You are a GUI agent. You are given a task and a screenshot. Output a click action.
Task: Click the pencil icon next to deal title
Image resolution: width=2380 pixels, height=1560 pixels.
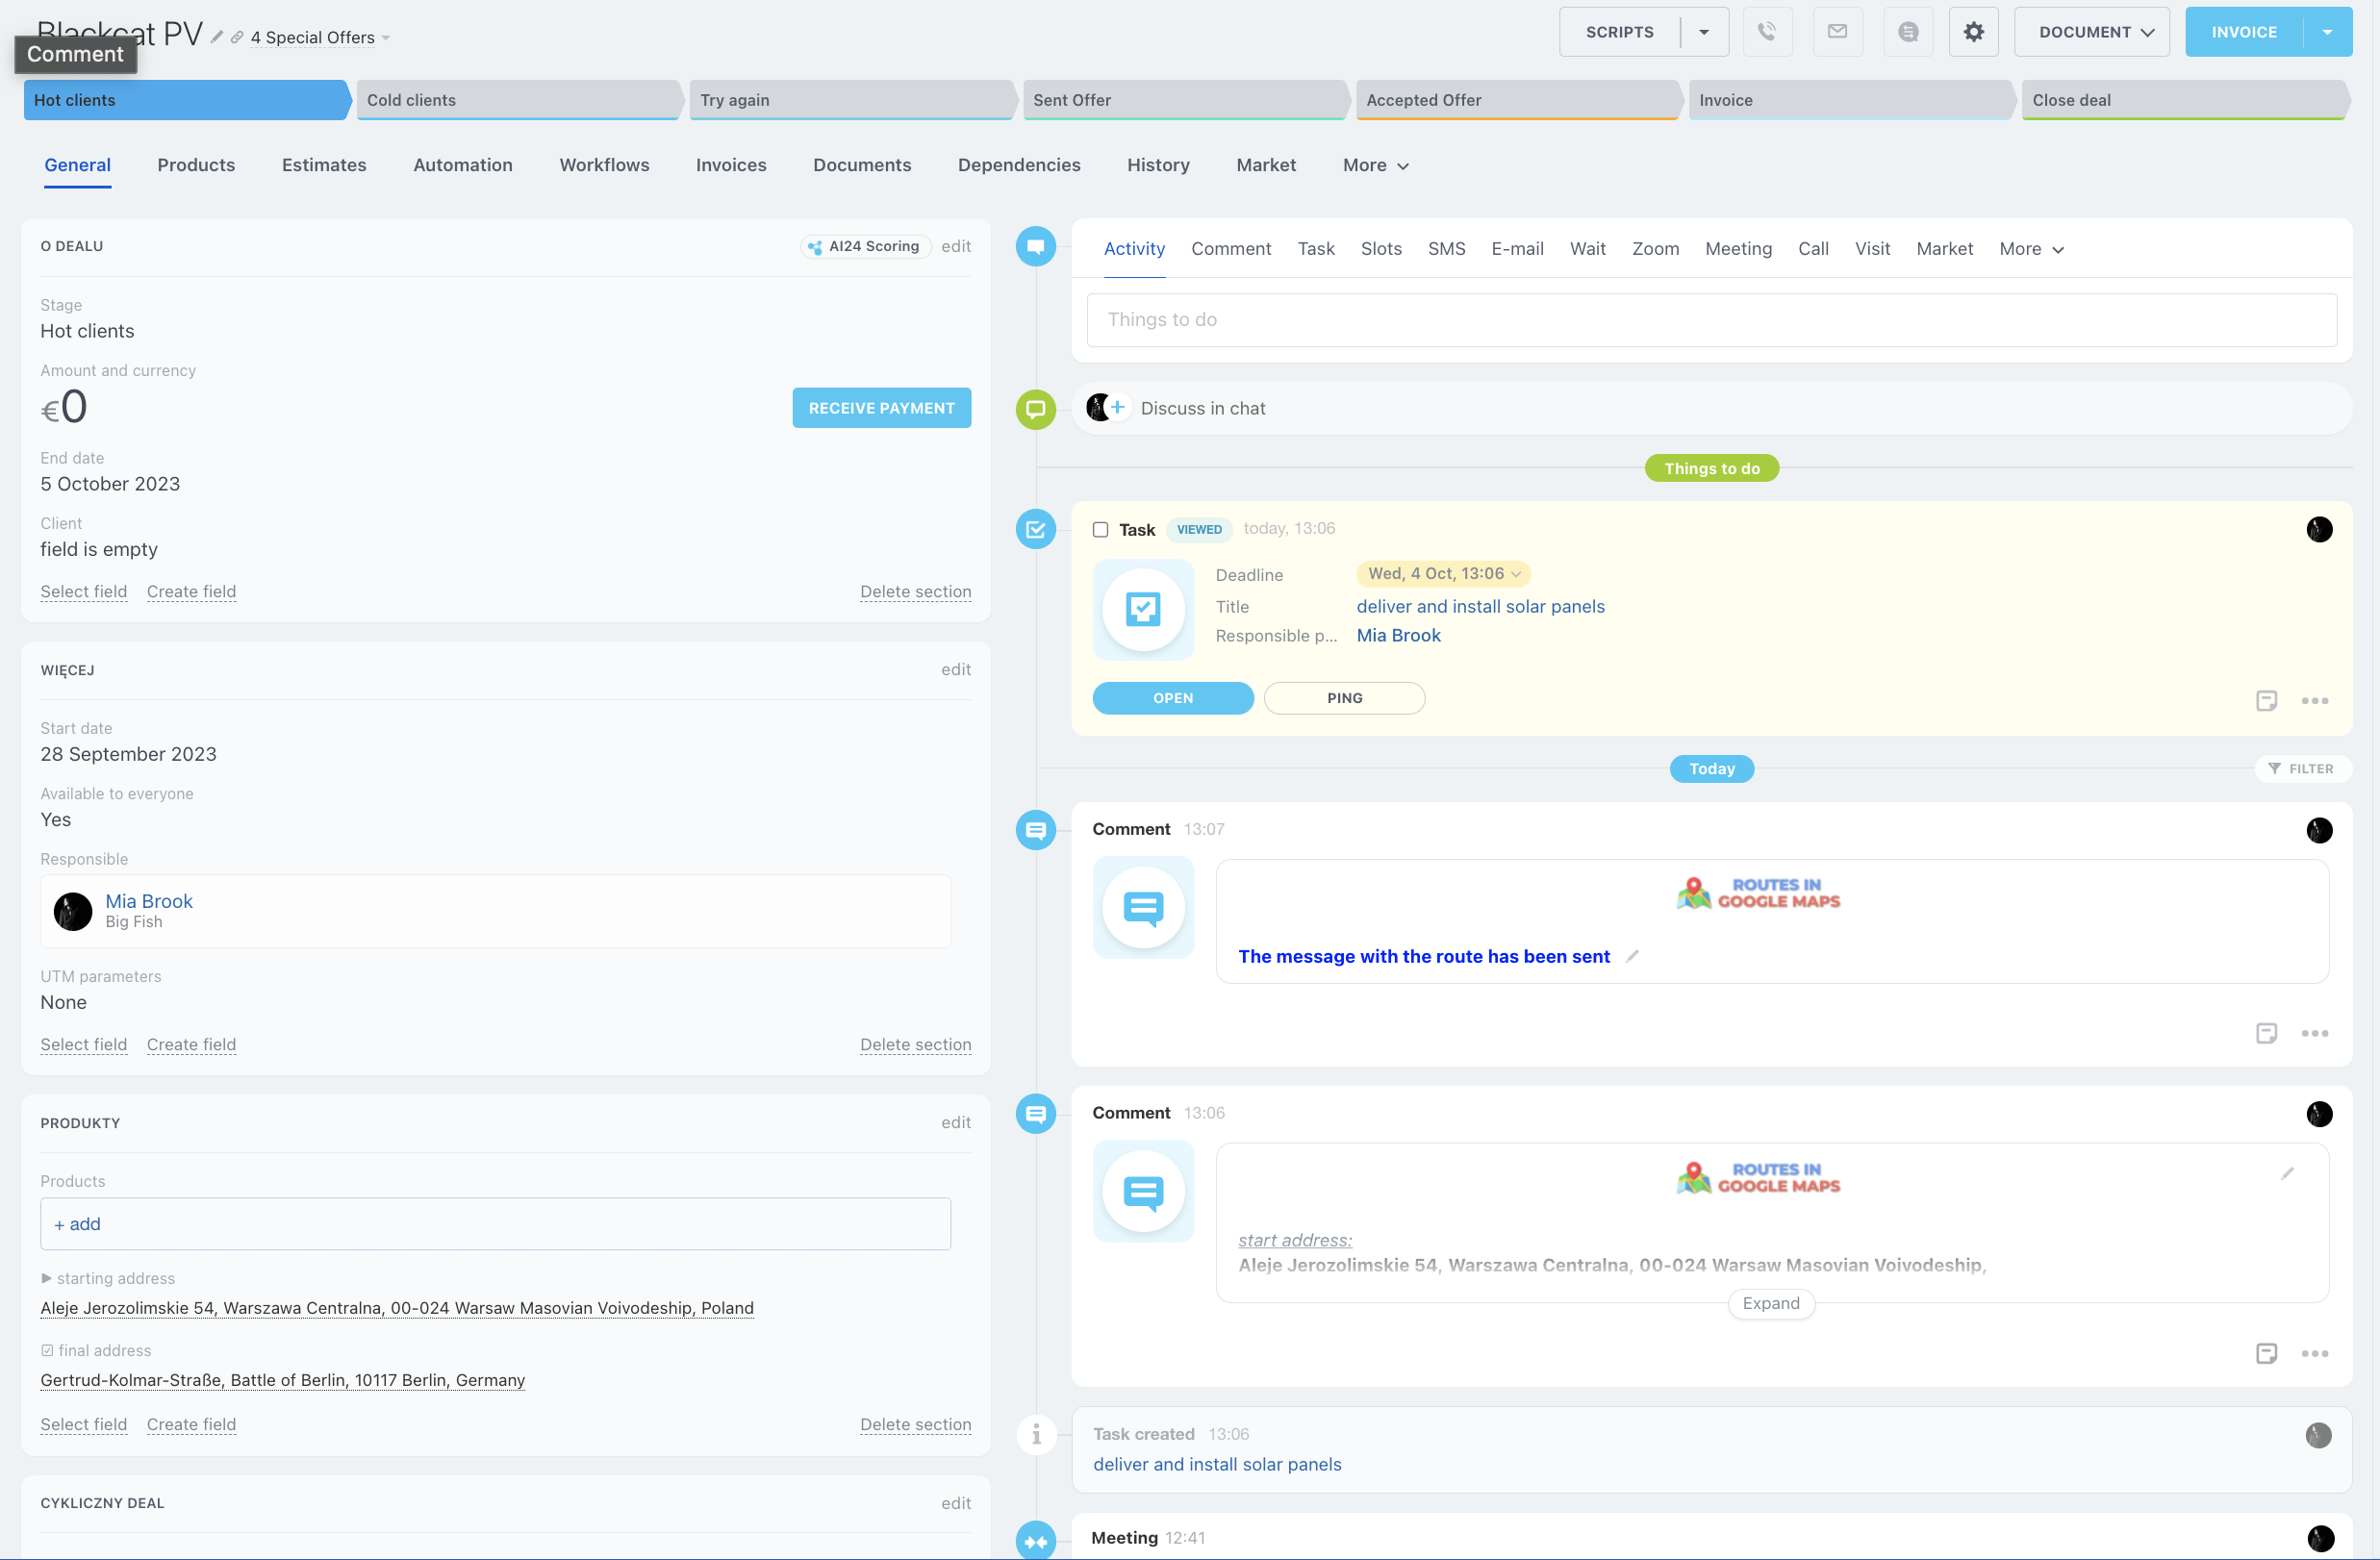(x=217, y=37)
